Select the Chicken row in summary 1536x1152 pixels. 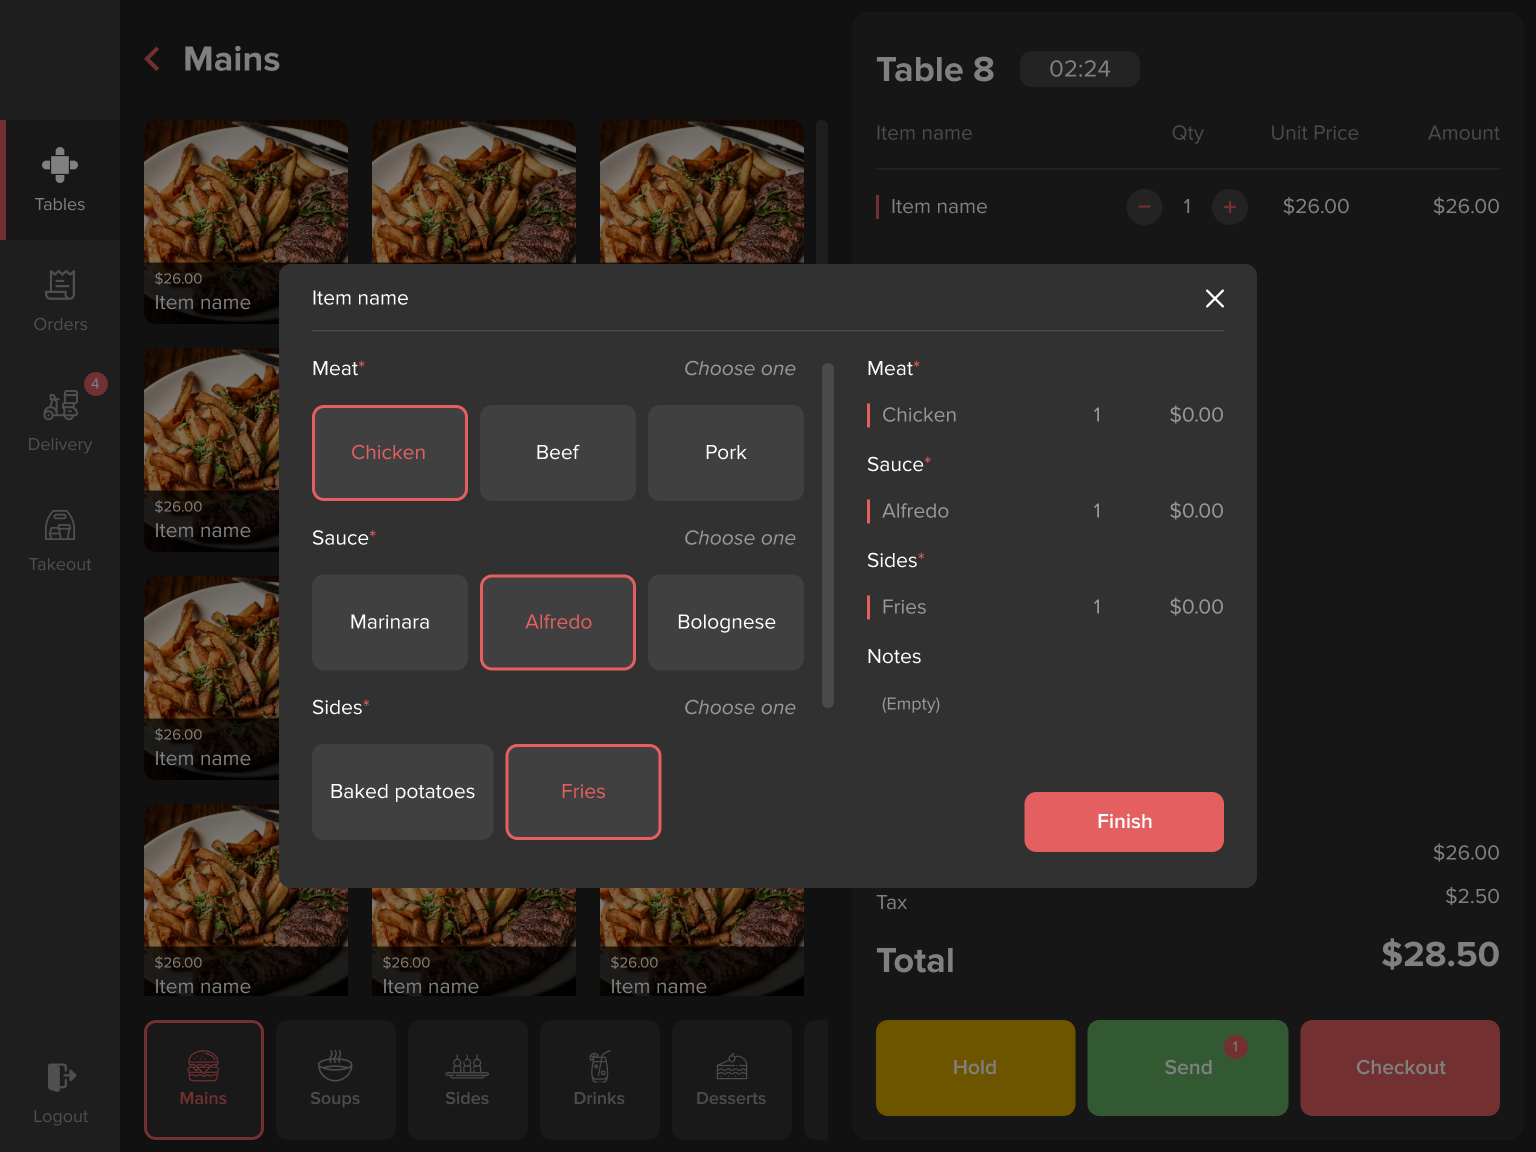click(1045, 415)
